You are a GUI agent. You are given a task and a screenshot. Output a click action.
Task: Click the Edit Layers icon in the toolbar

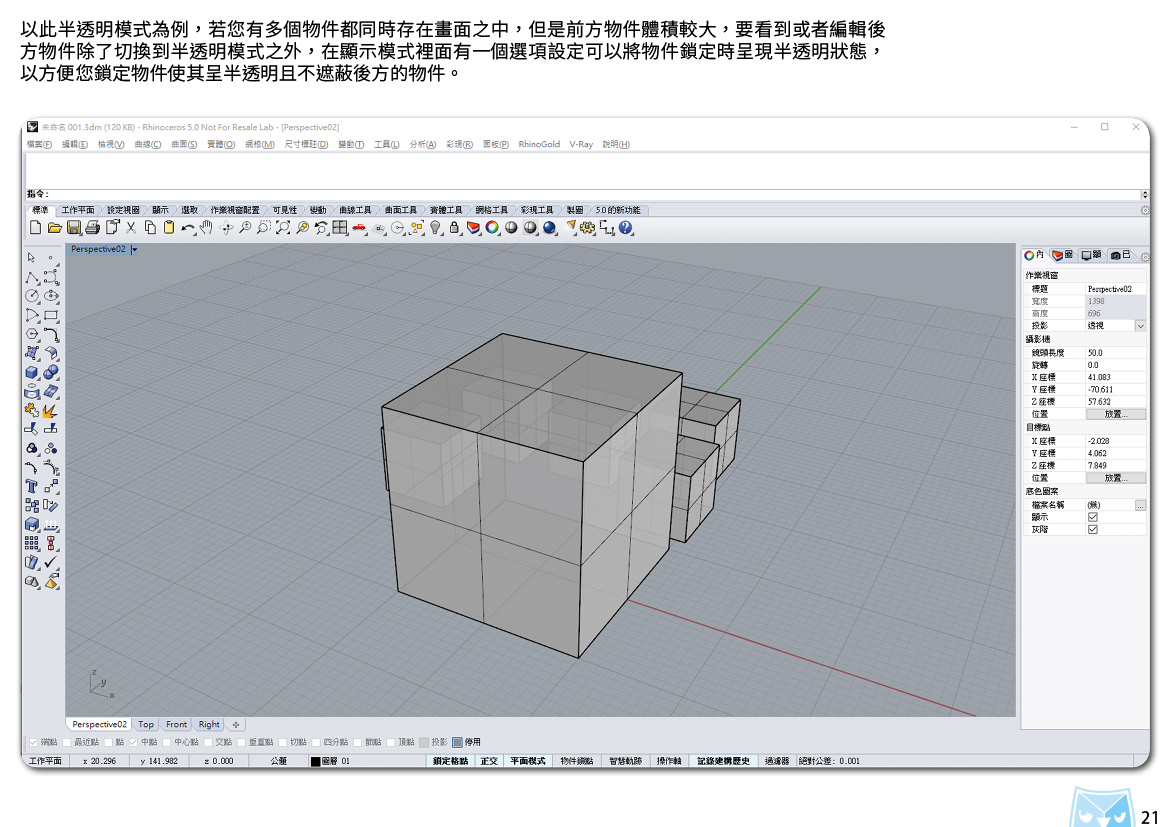473,228
